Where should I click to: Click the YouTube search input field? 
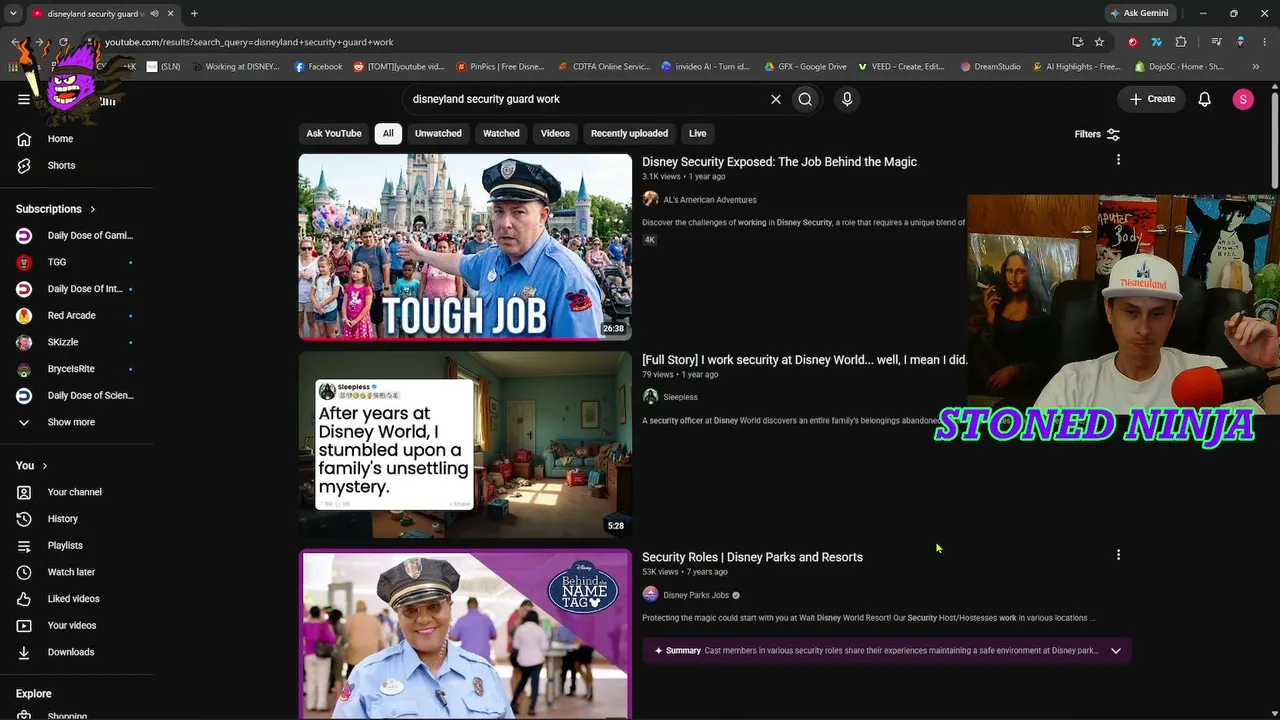[585, 99]
